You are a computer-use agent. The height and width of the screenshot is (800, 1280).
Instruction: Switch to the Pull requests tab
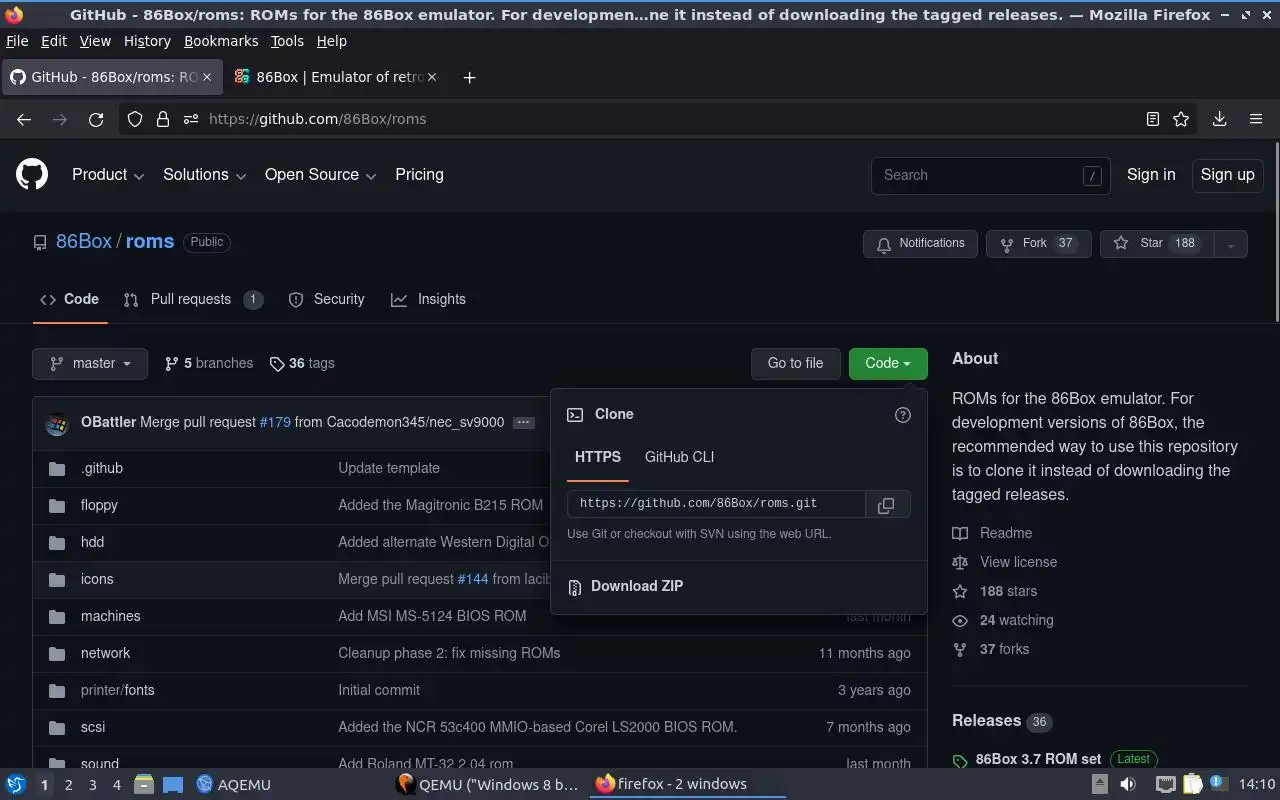point(193,300)
